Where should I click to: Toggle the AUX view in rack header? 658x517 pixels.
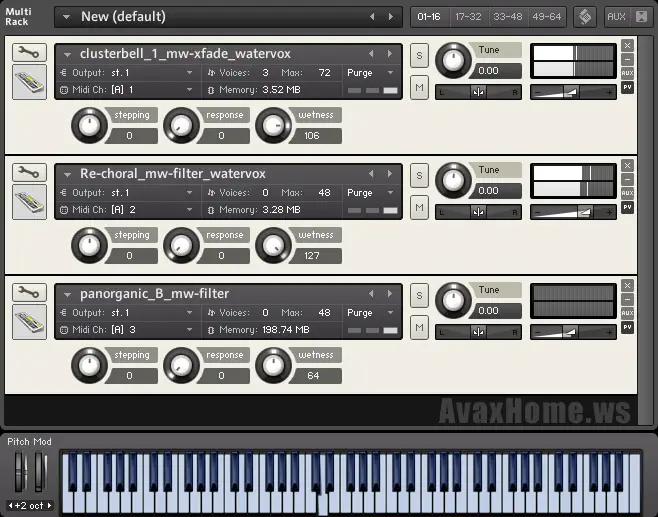pyautogui.click(x=616, y=17)
